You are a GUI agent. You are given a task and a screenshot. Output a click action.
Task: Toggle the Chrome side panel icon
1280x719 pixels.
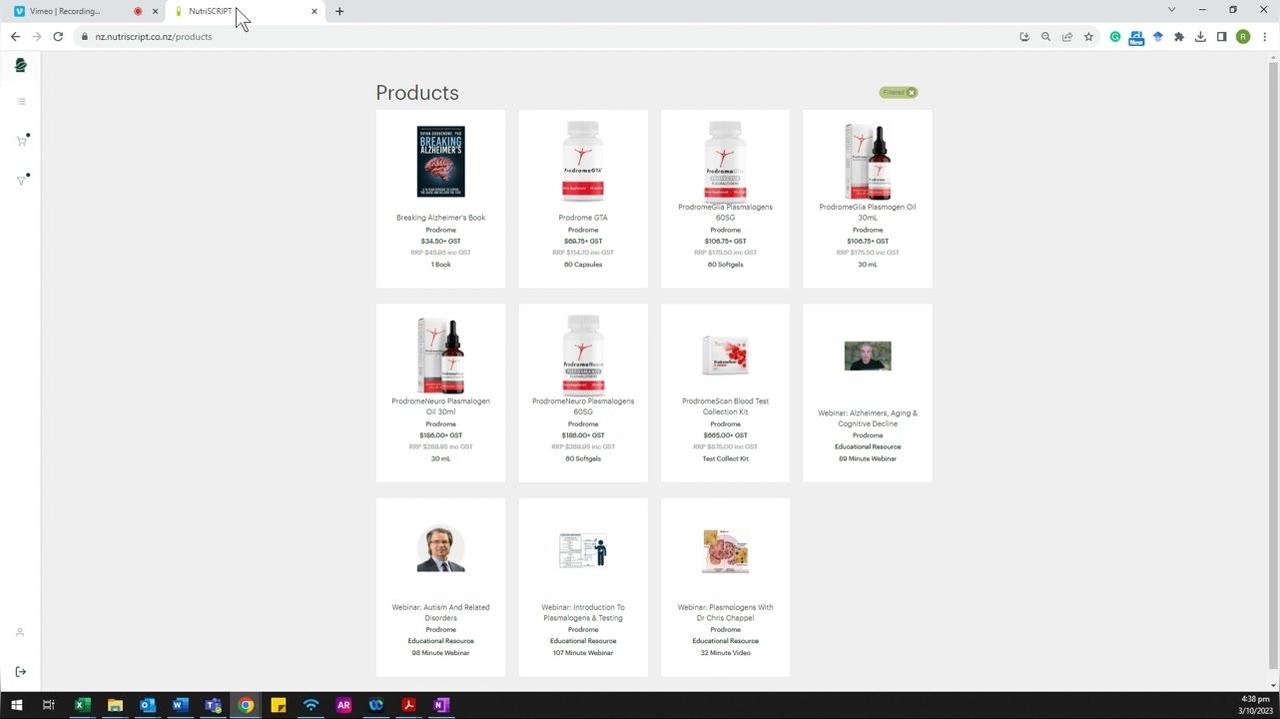pyautogui.click(x=1221, y=37)
